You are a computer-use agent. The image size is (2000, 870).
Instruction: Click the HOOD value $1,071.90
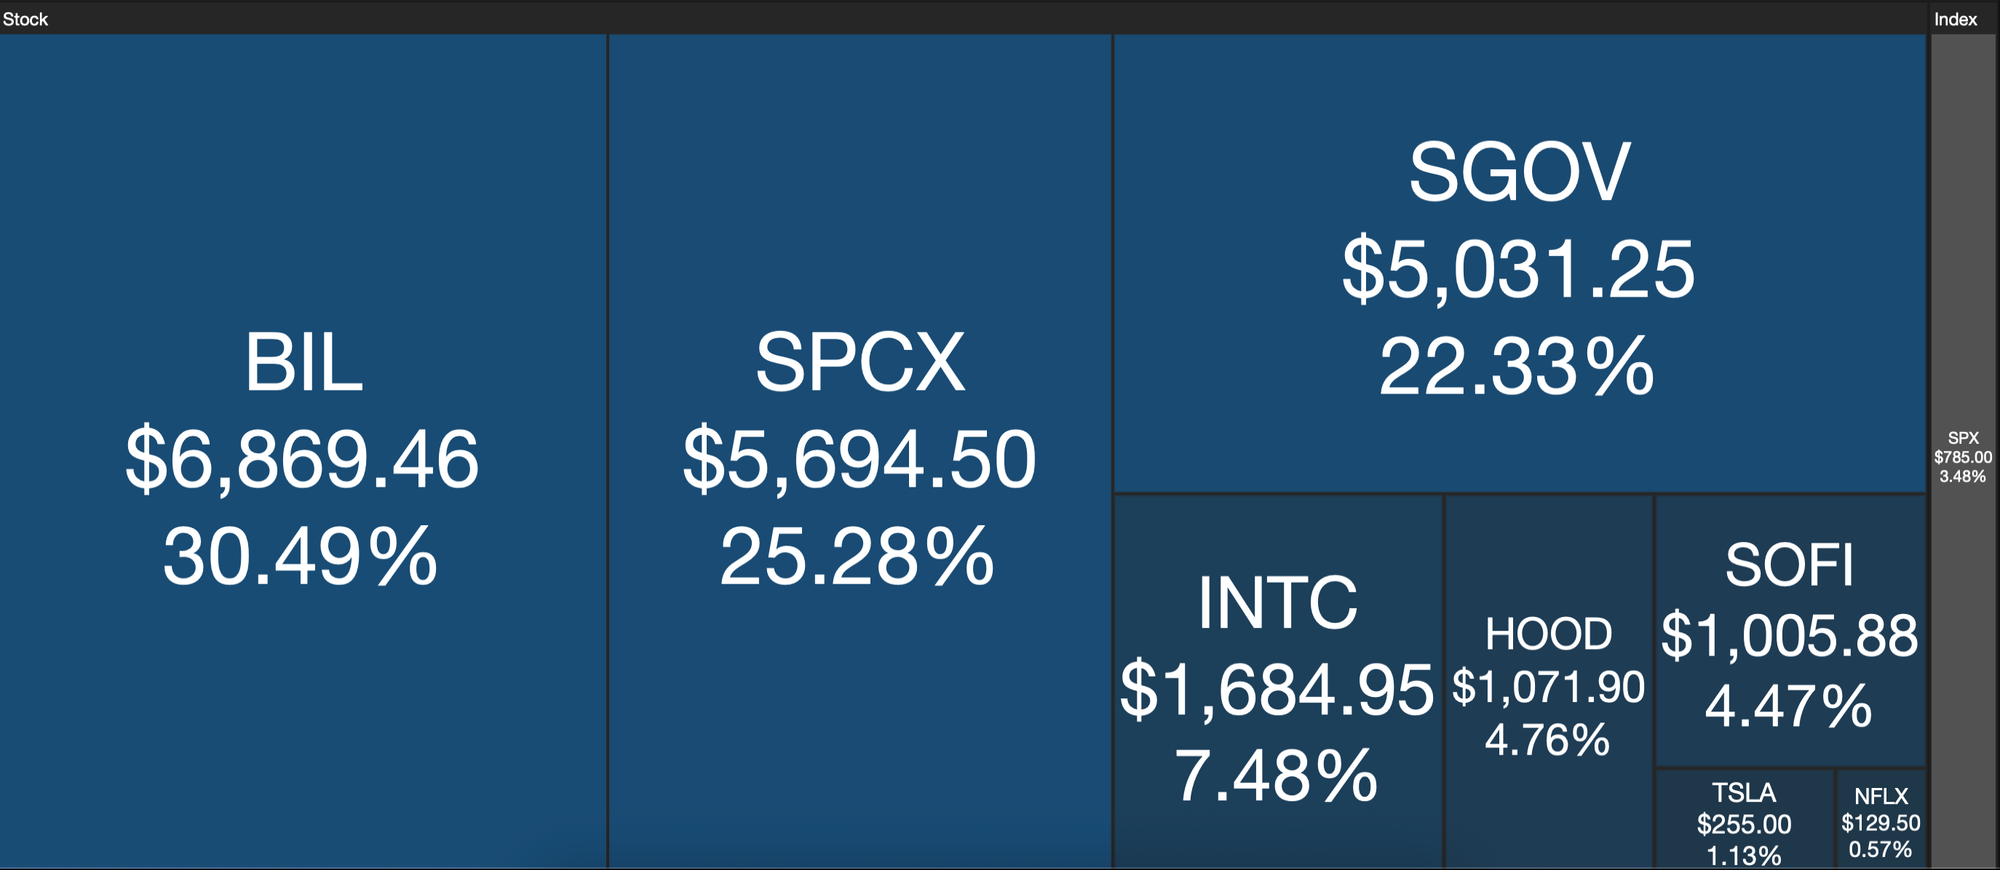pos(1548,687)
